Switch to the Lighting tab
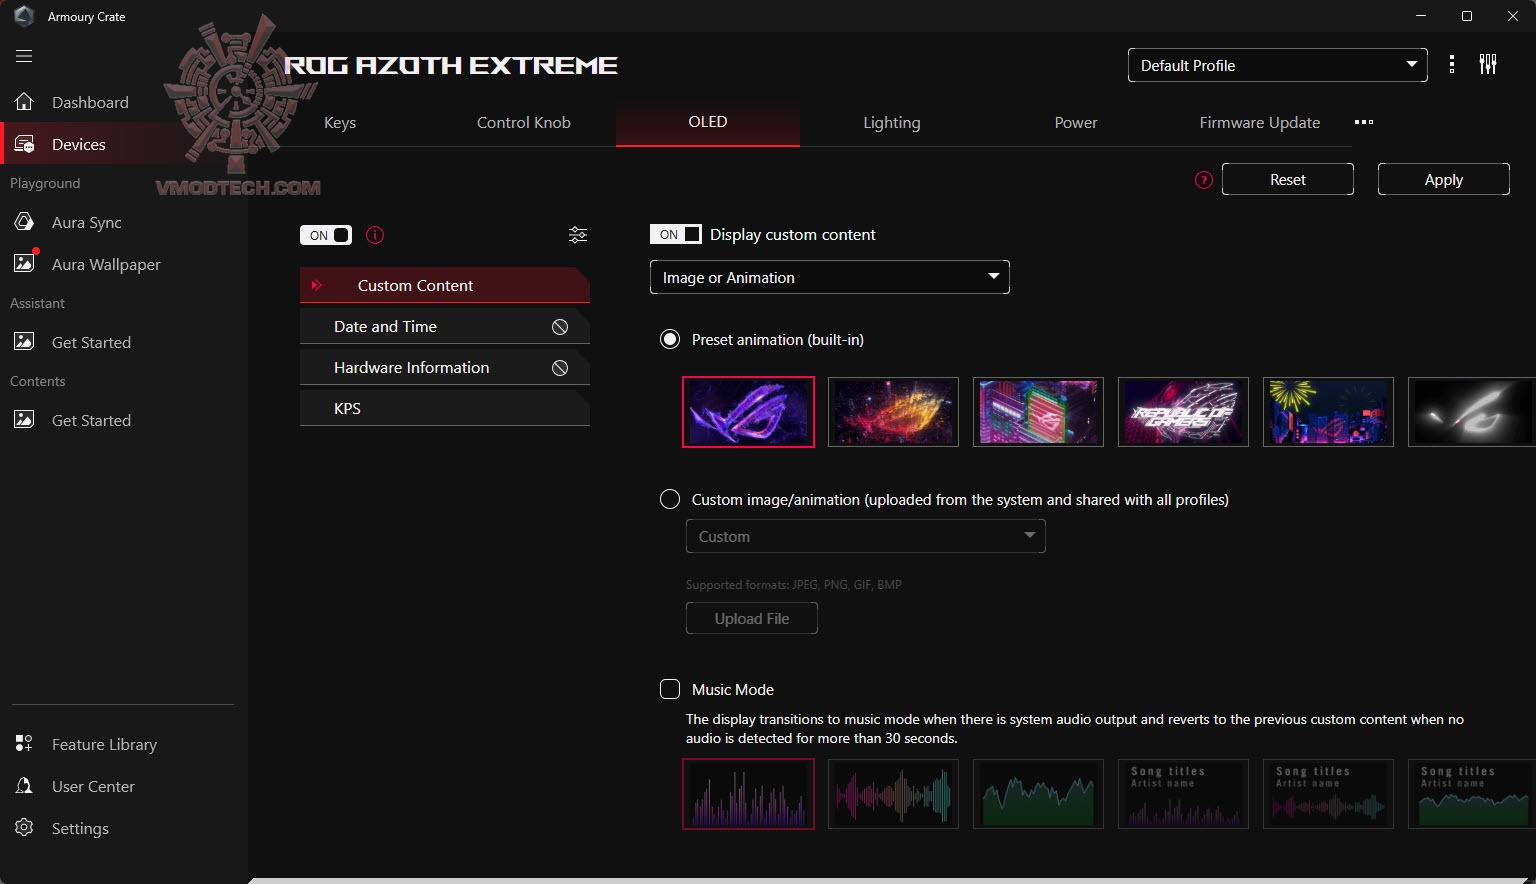1536x884 pixels. 892,122
